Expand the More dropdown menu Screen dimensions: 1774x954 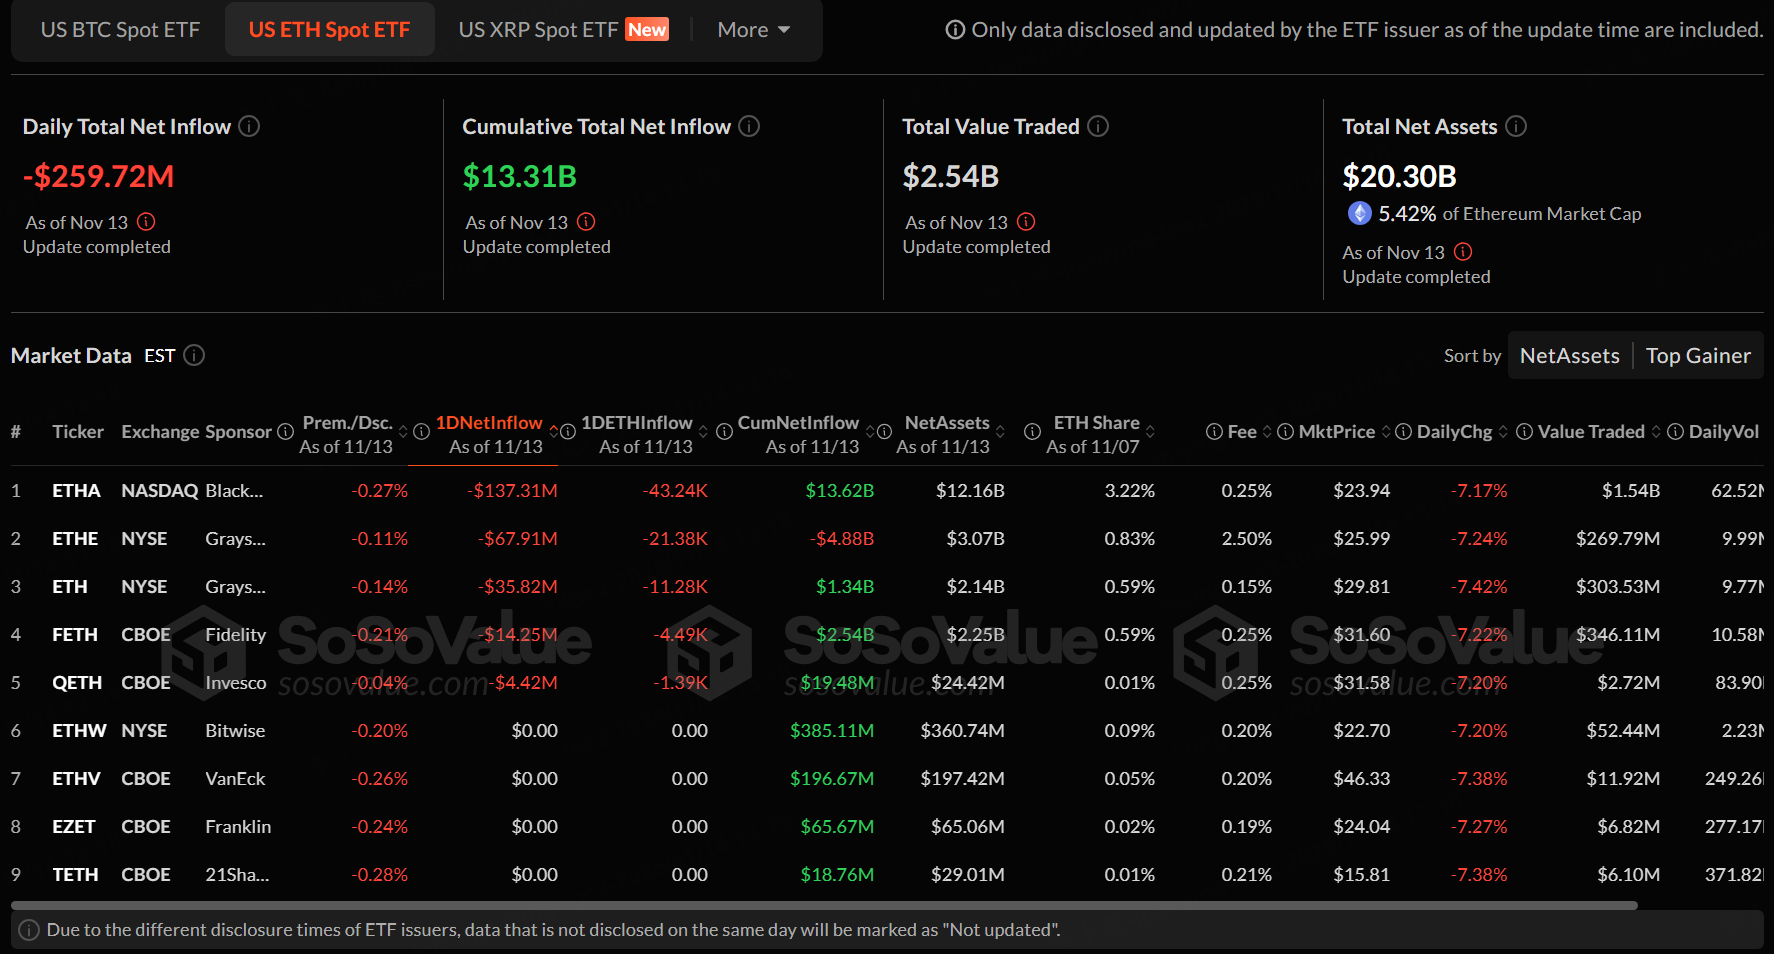point(753,30)
